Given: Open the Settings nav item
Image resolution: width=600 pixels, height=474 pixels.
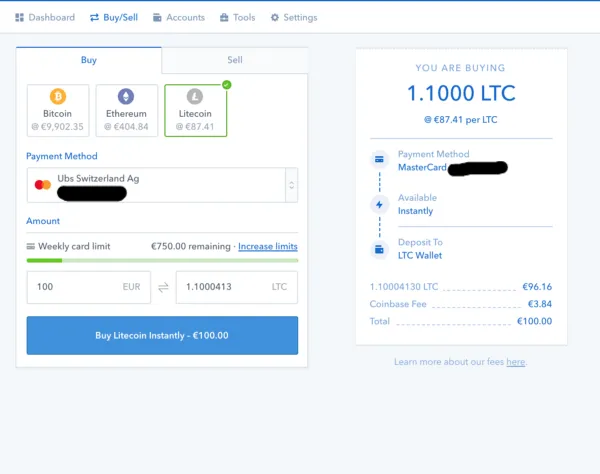Looking at the screenshot, I should tap(294, 18).
